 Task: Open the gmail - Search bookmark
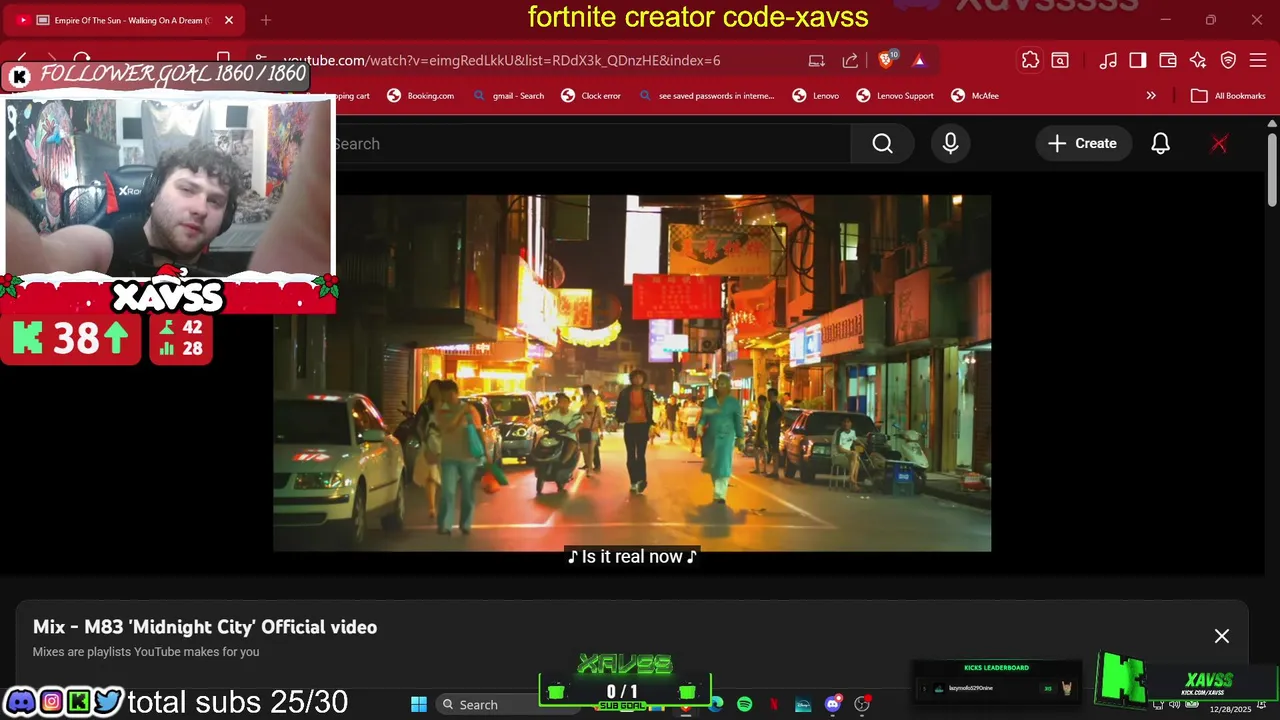coord(509,96)
